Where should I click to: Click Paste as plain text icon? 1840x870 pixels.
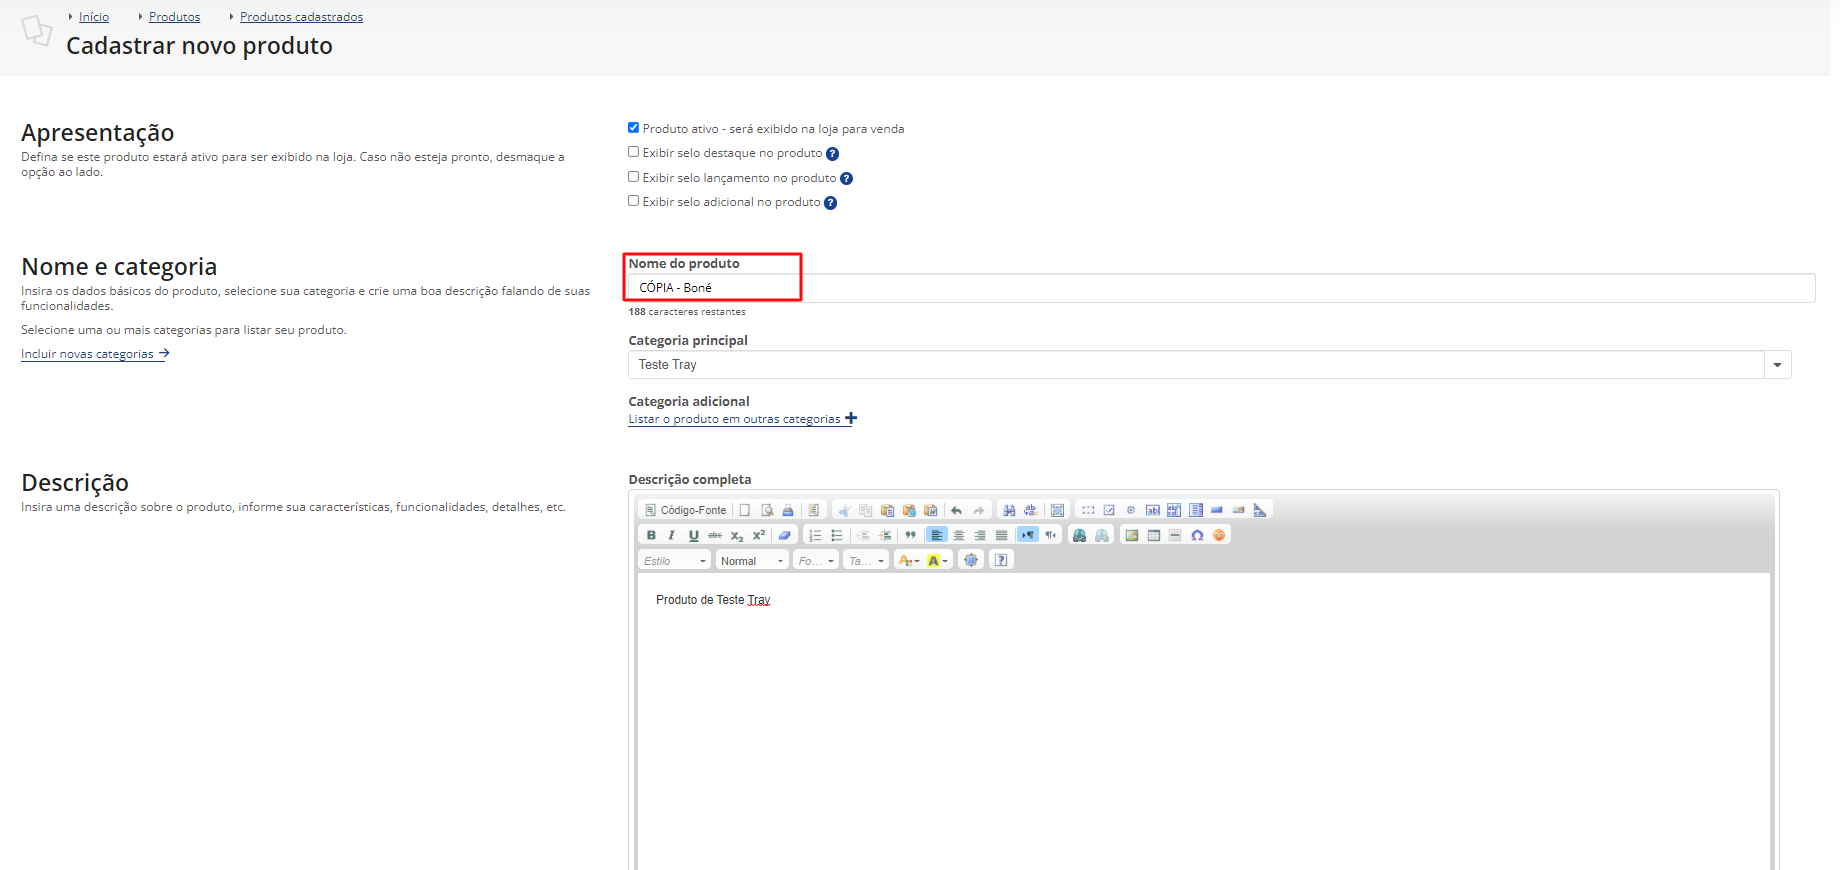point(909,510)
